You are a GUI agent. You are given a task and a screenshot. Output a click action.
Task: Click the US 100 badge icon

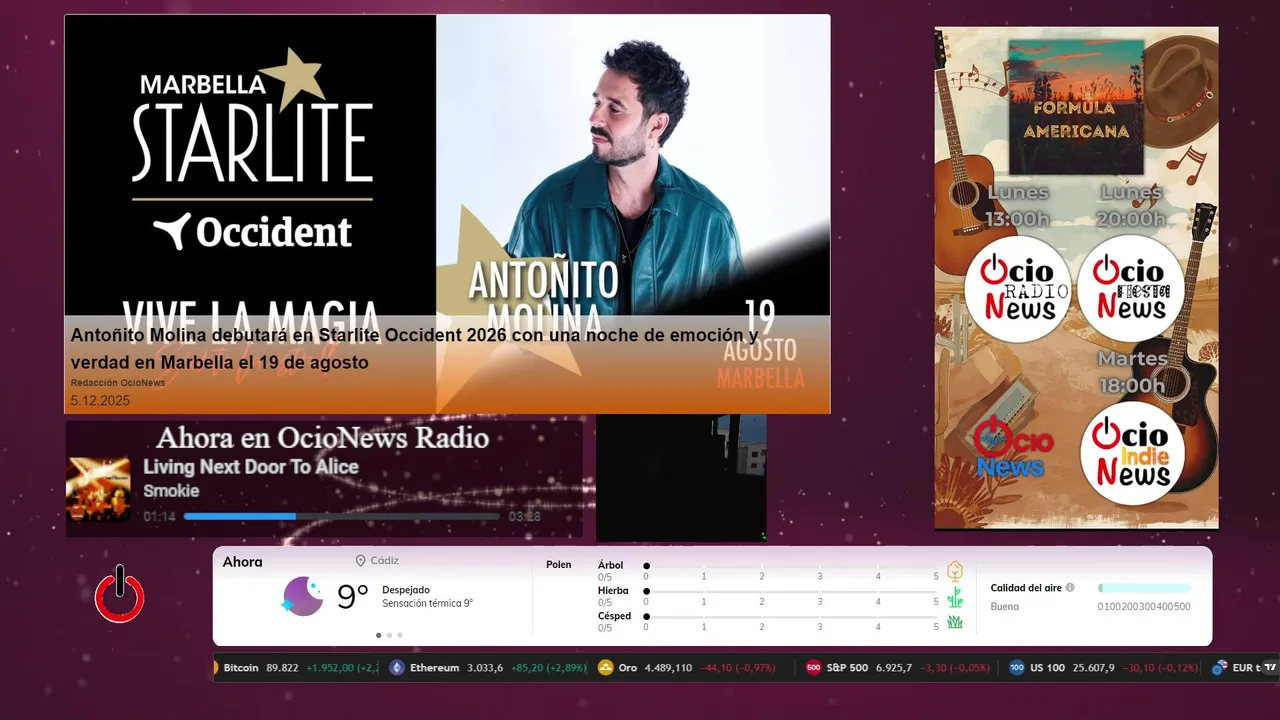(x=1016, y=667)
